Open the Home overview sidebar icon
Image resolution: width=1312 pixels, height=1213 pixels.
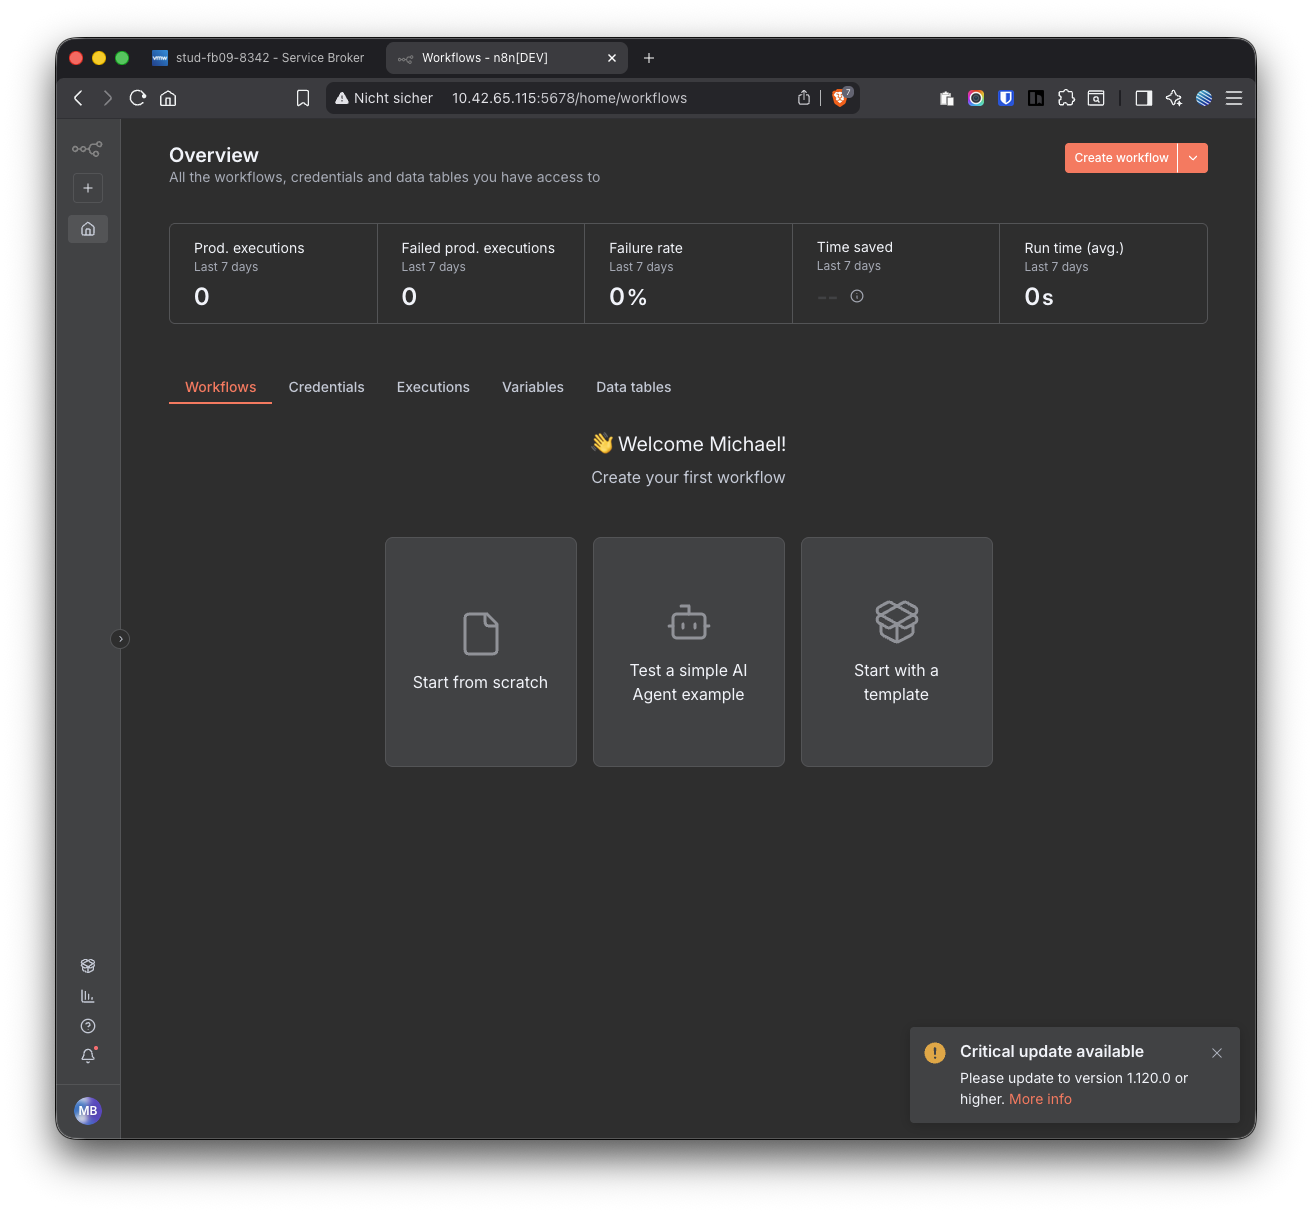[88, 229]
